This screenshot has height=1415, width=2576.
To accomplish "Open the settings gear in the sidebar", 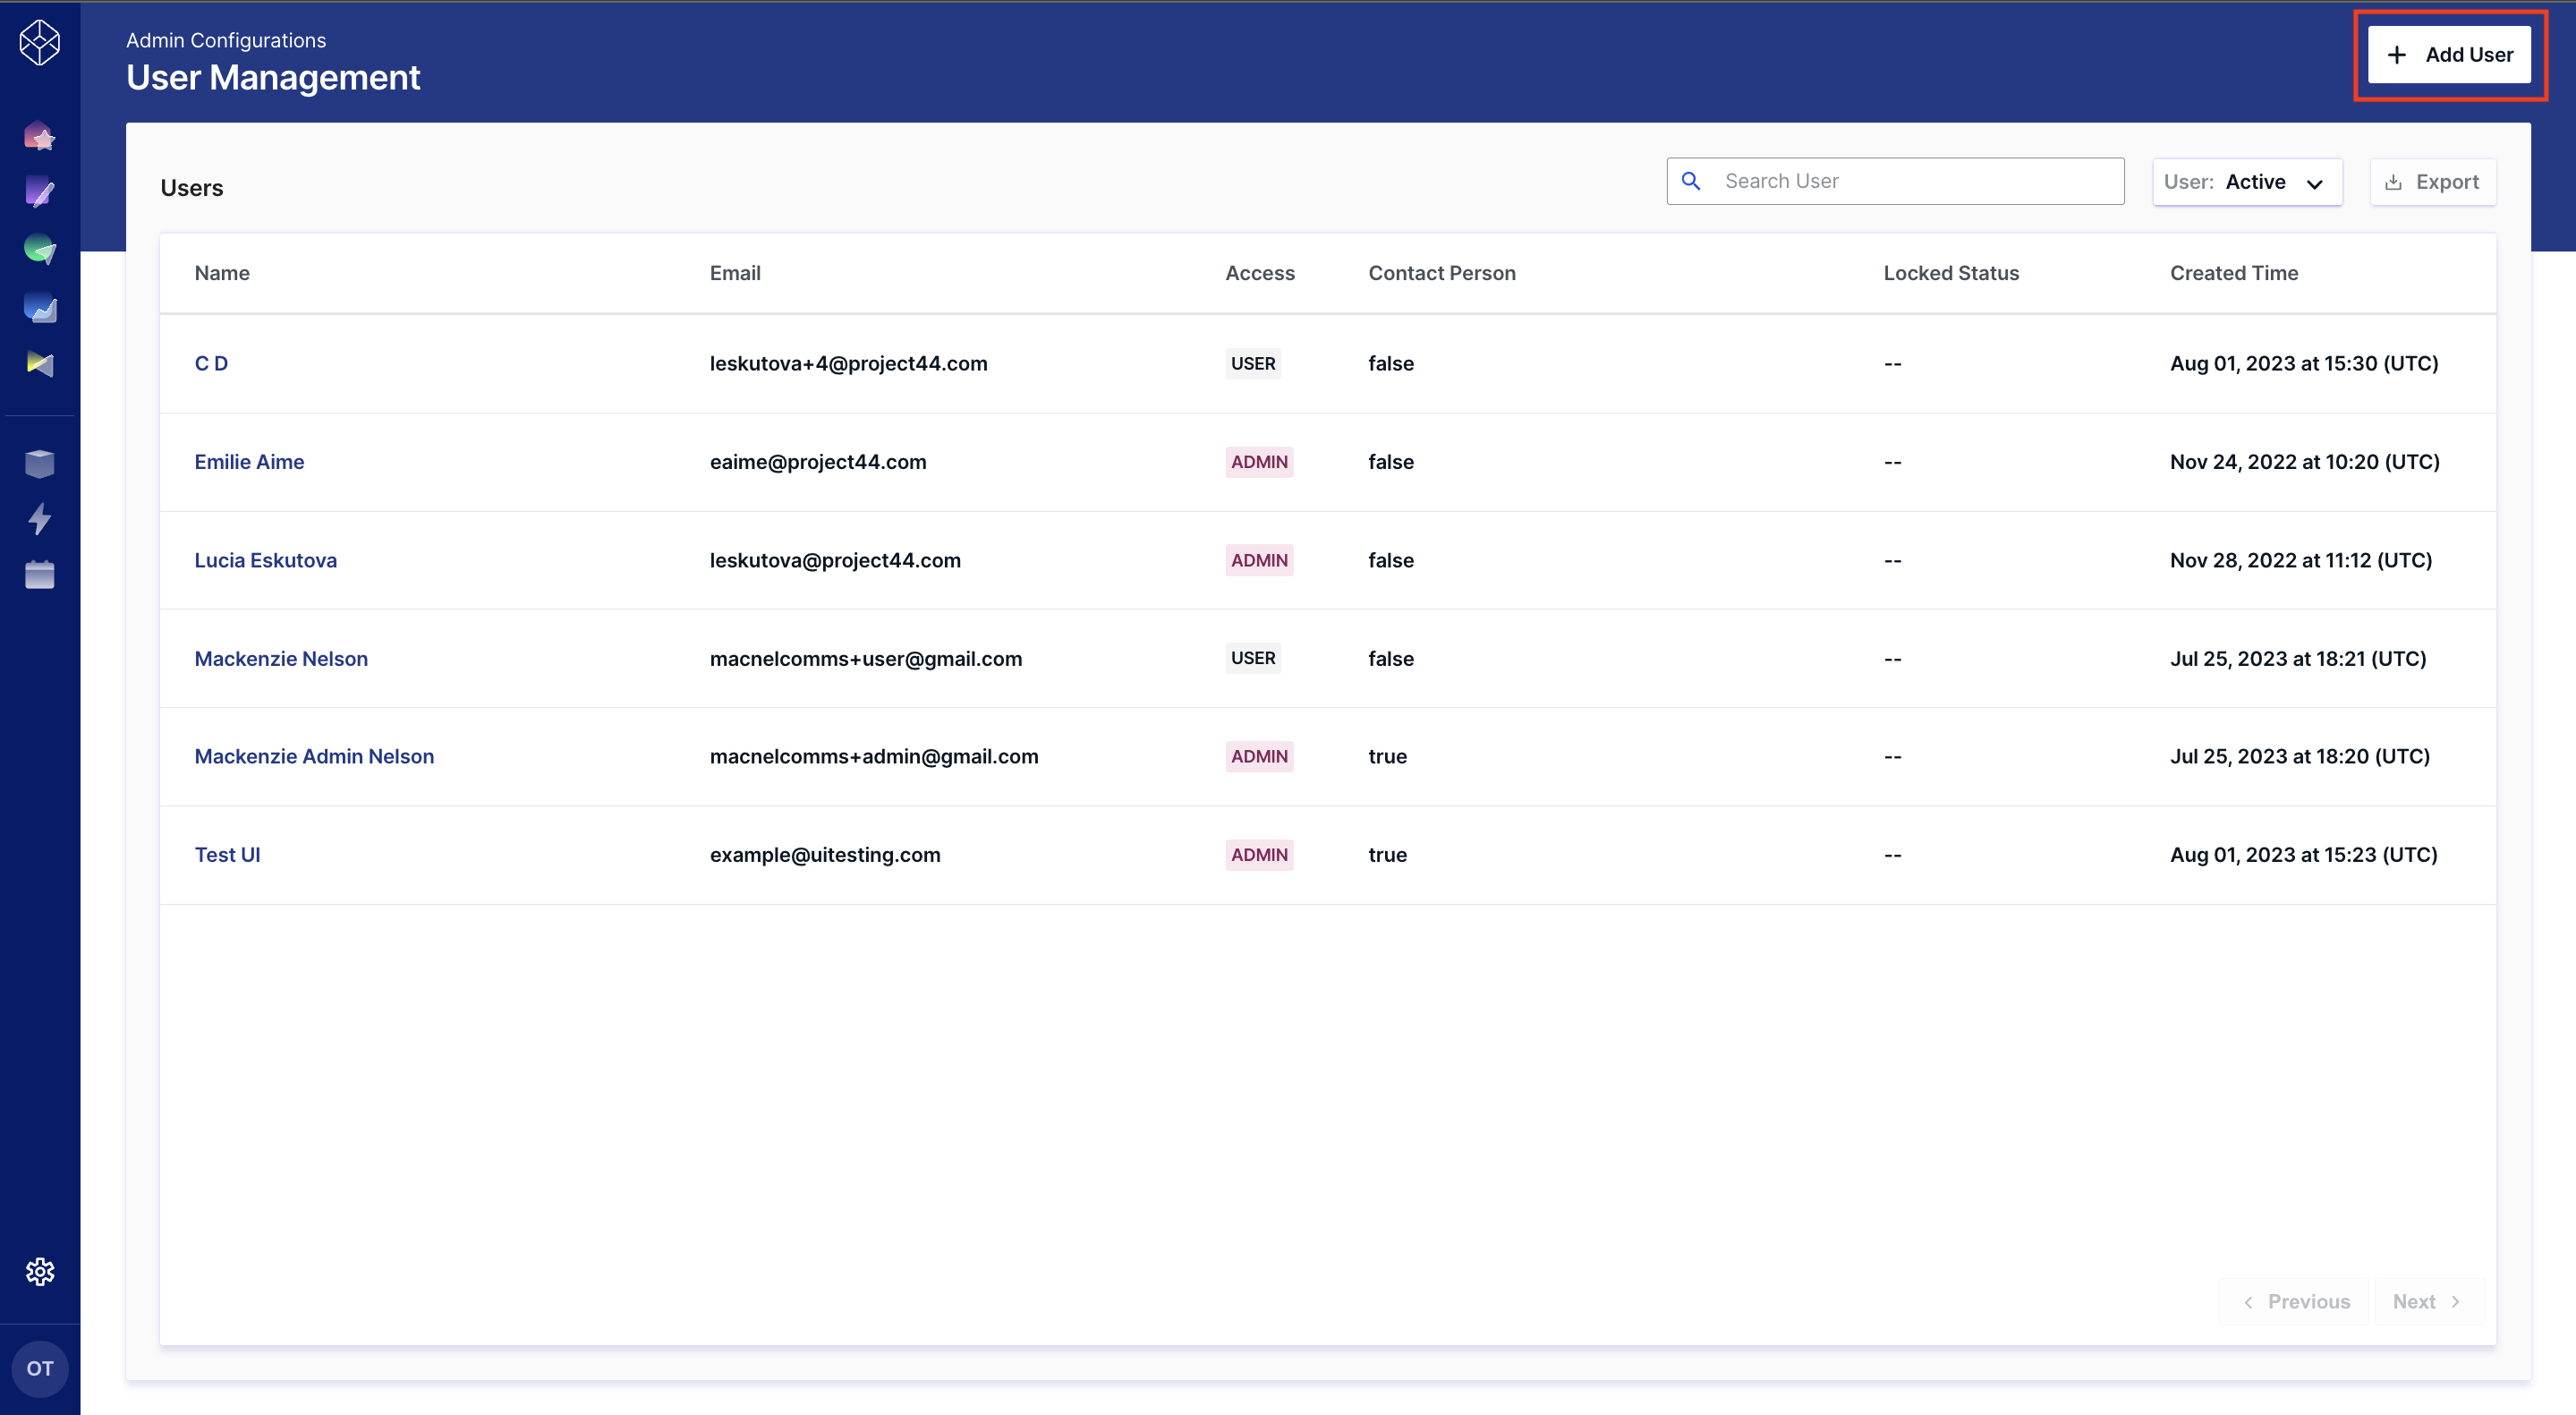I will pyautogui.click(x=40, y=1271).
